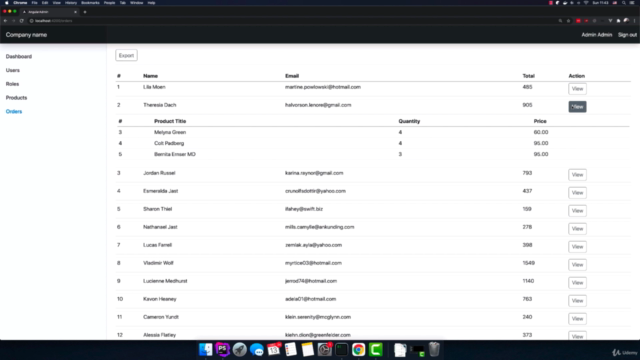Viewport: 640px width, 360px height.
Task: Go to Products in sidebar
Action: 16,98
